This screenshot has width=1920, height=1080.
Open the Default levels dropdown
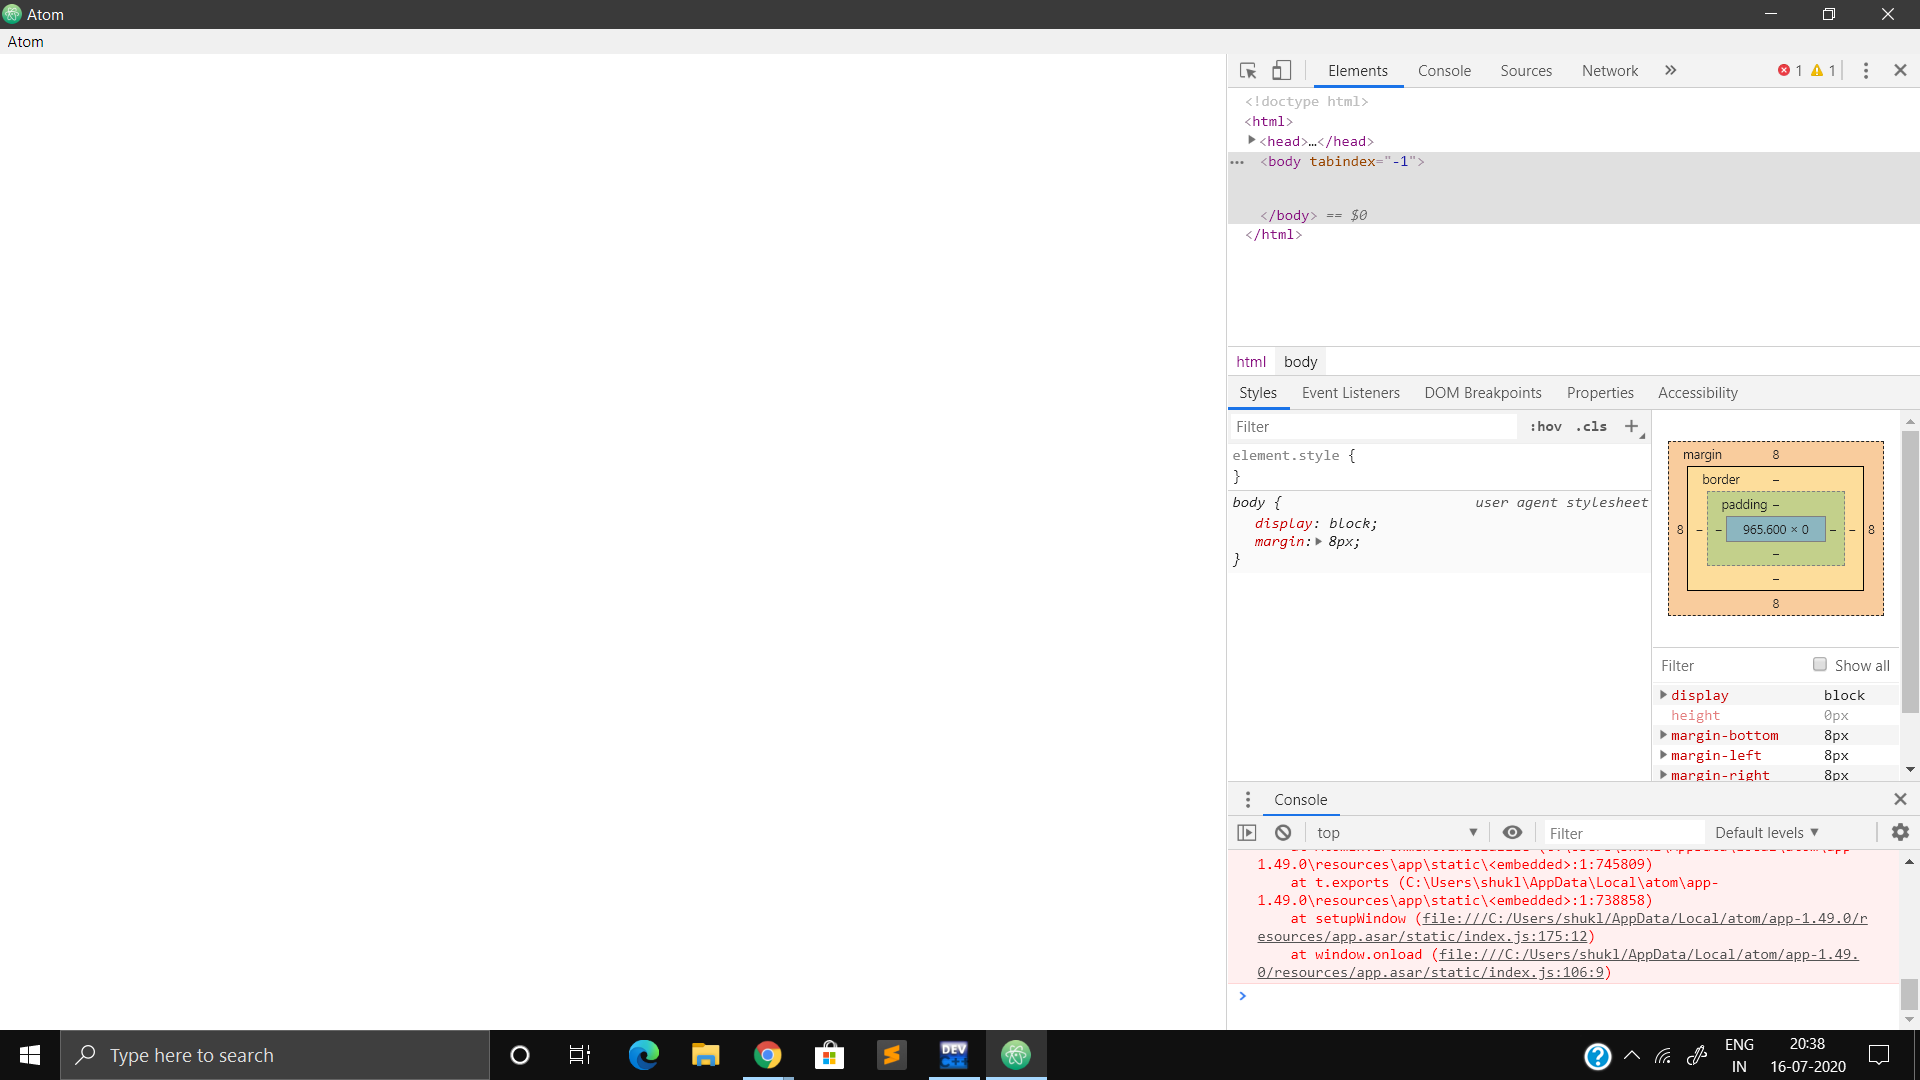(x=1767, y=833)
